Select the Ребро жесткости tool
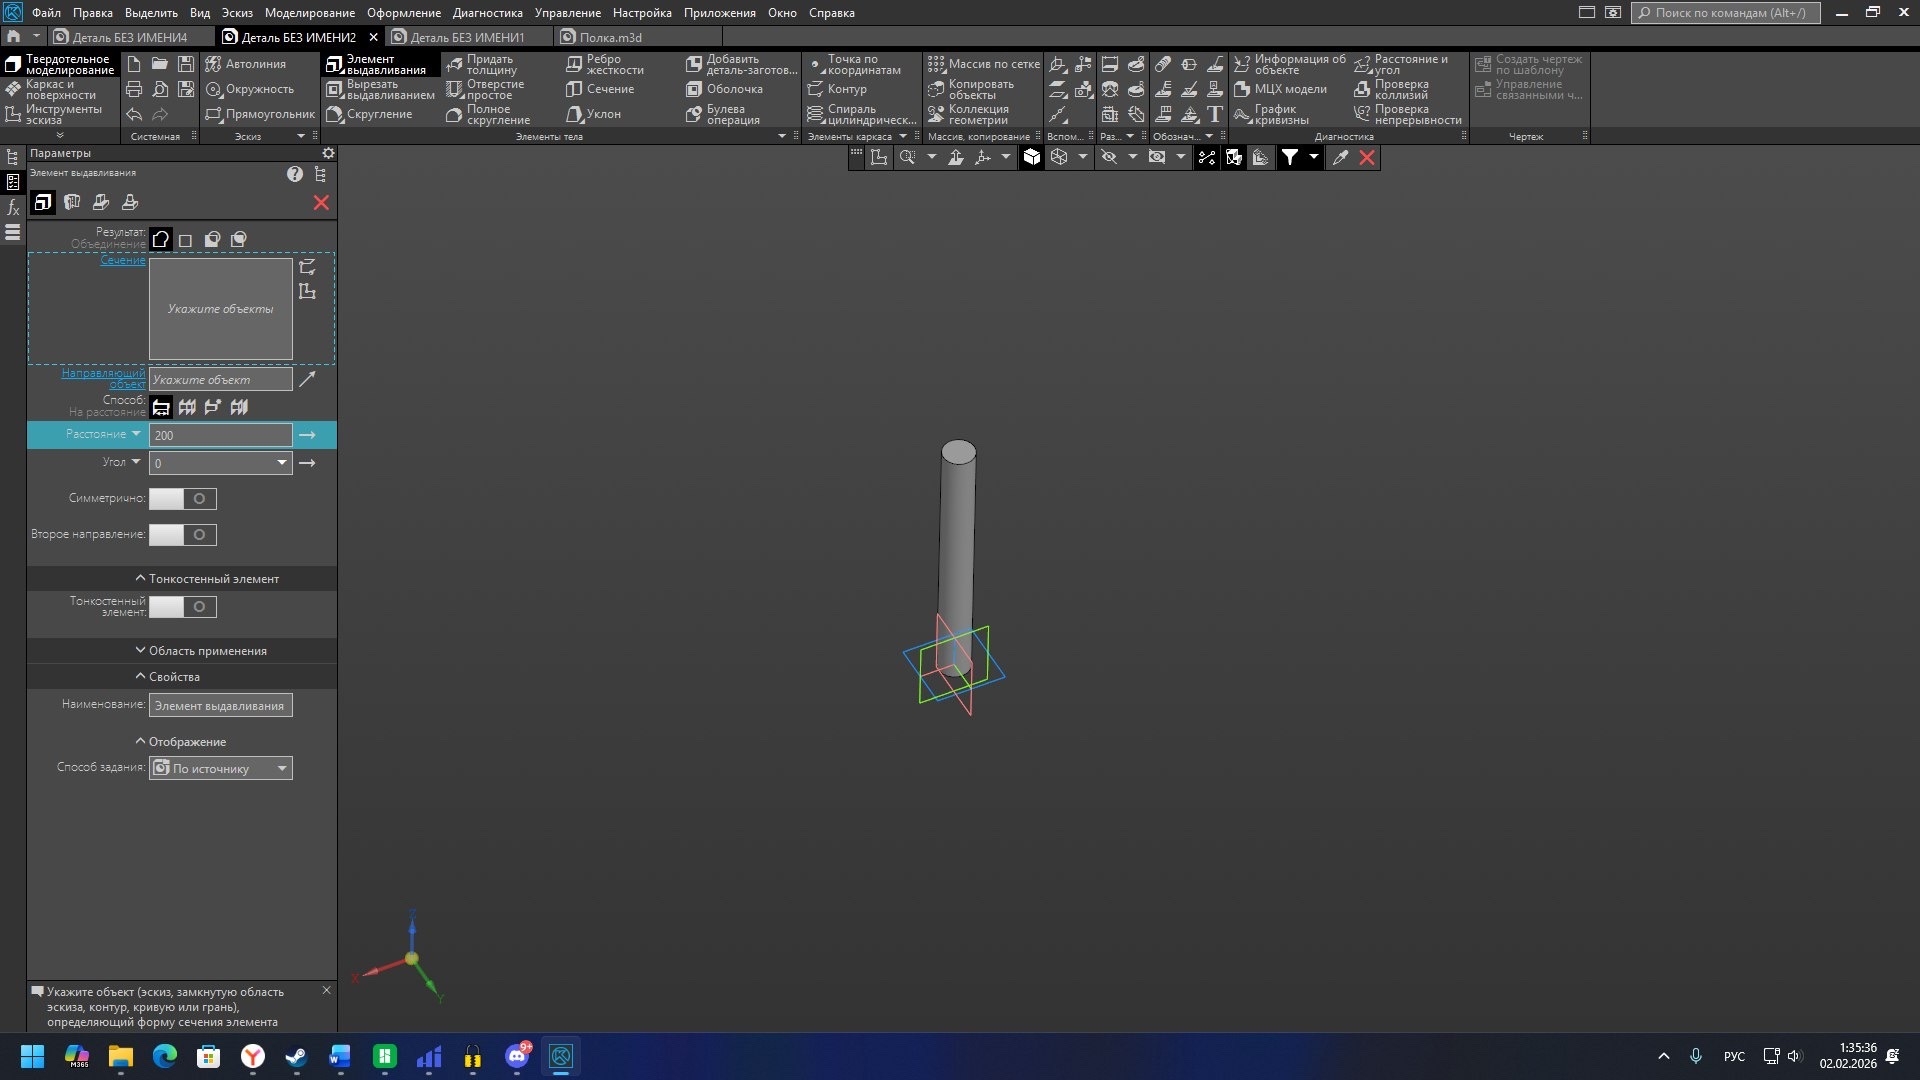 [x=605, y=64]
